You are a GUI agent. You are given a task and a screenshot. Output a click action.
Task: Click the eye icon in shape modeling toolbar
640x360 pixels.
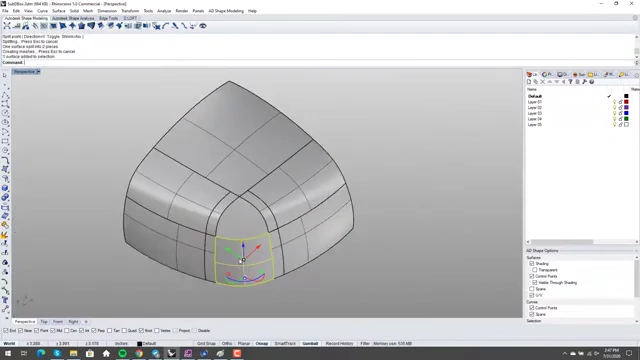203,26
